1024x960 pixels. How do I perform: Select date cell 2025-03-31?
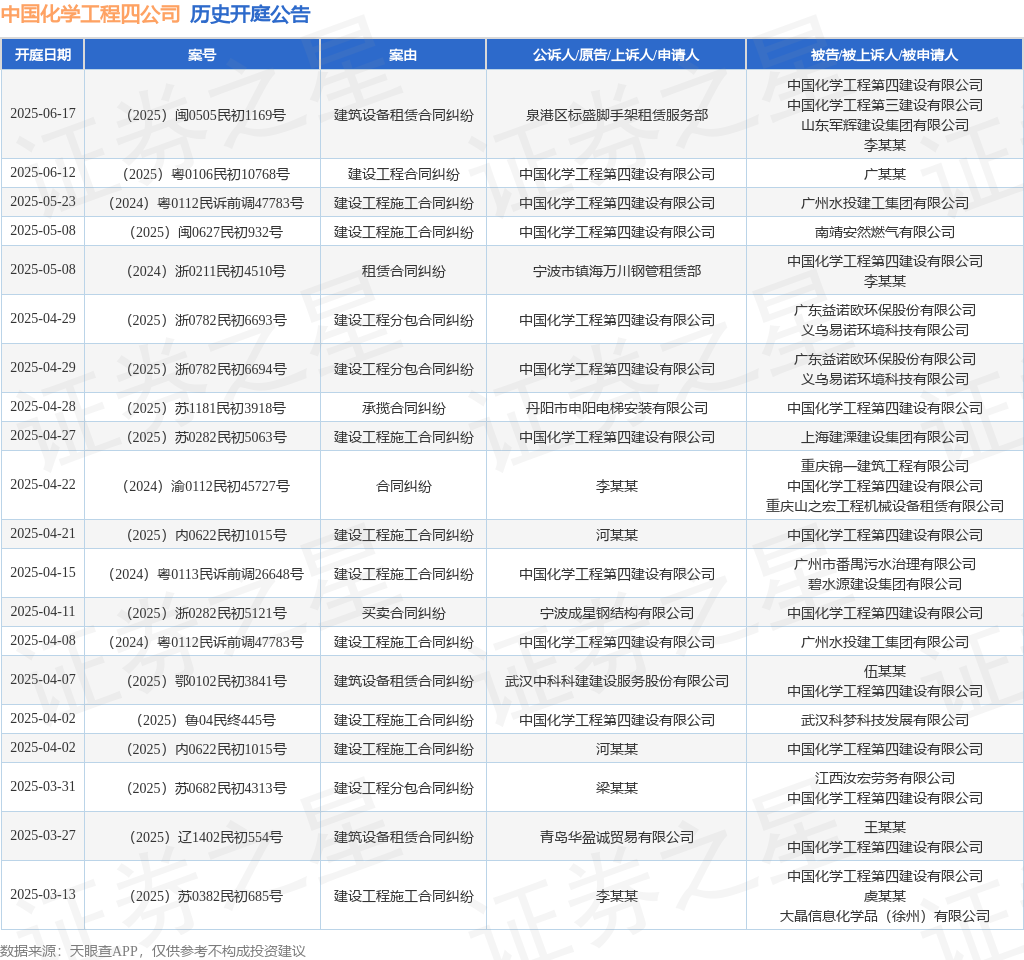pos(42,786)
